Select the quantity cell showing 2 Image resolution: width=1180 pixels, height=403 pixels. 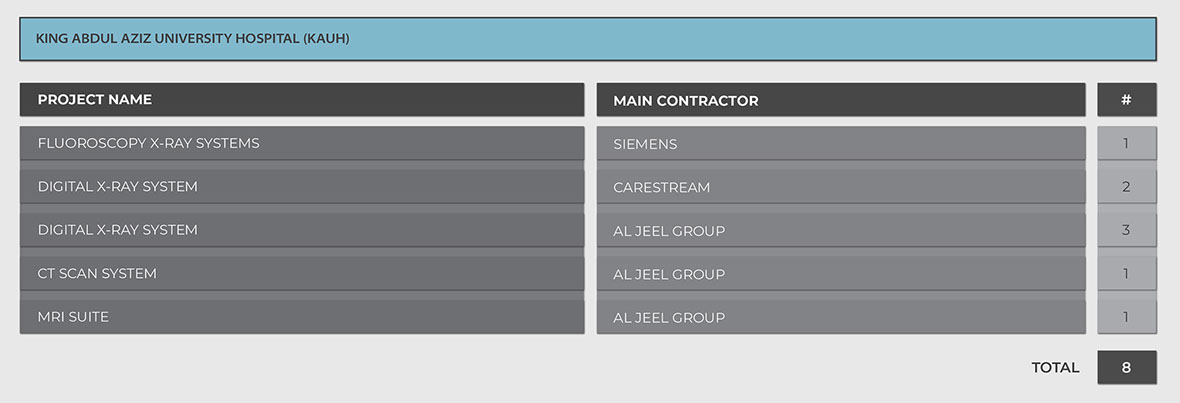[x=1126, y=187]
